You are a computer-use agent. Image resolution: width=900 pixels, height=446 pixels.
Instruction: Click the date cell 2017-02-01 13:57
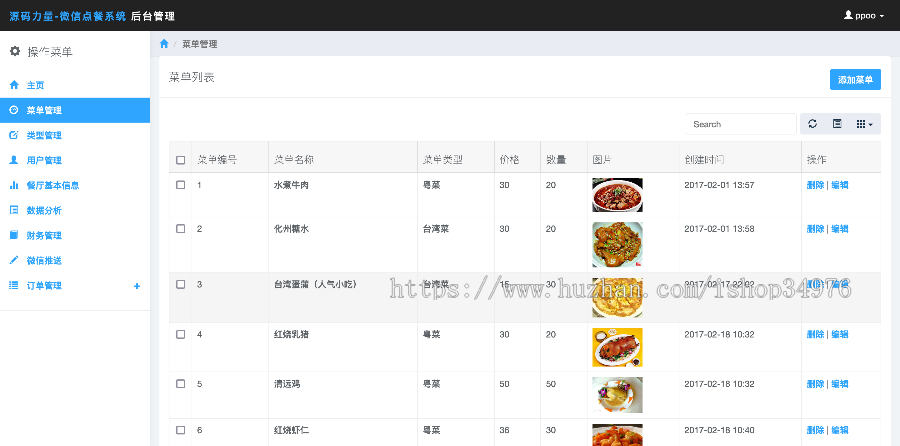719,185
